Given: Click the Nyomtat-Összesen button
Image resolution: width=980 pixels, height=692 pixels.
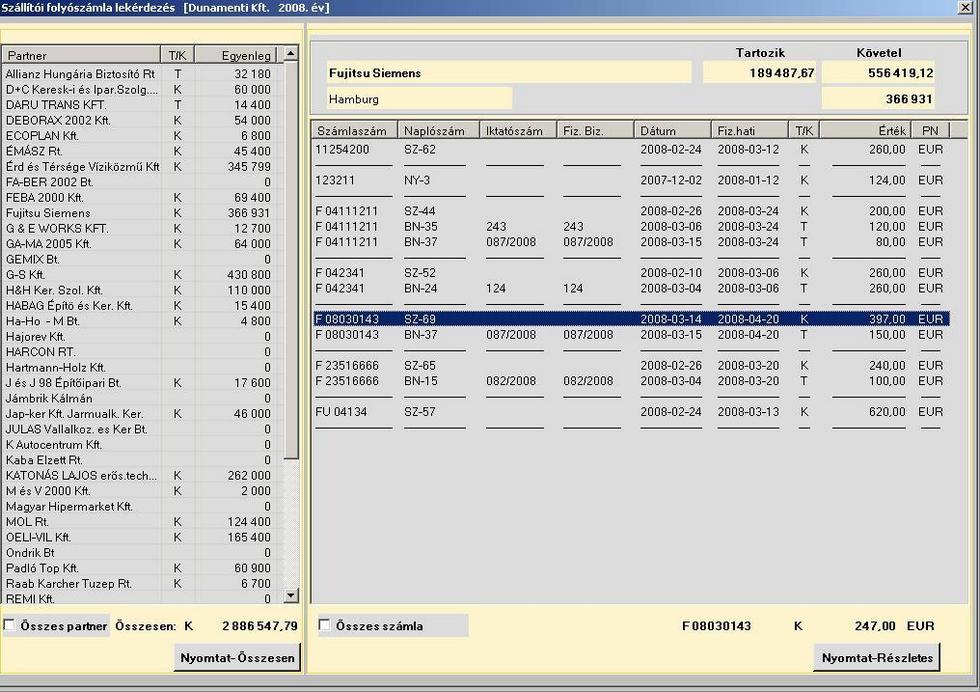Looking at the screenshot, I should [x=238, y=658].
